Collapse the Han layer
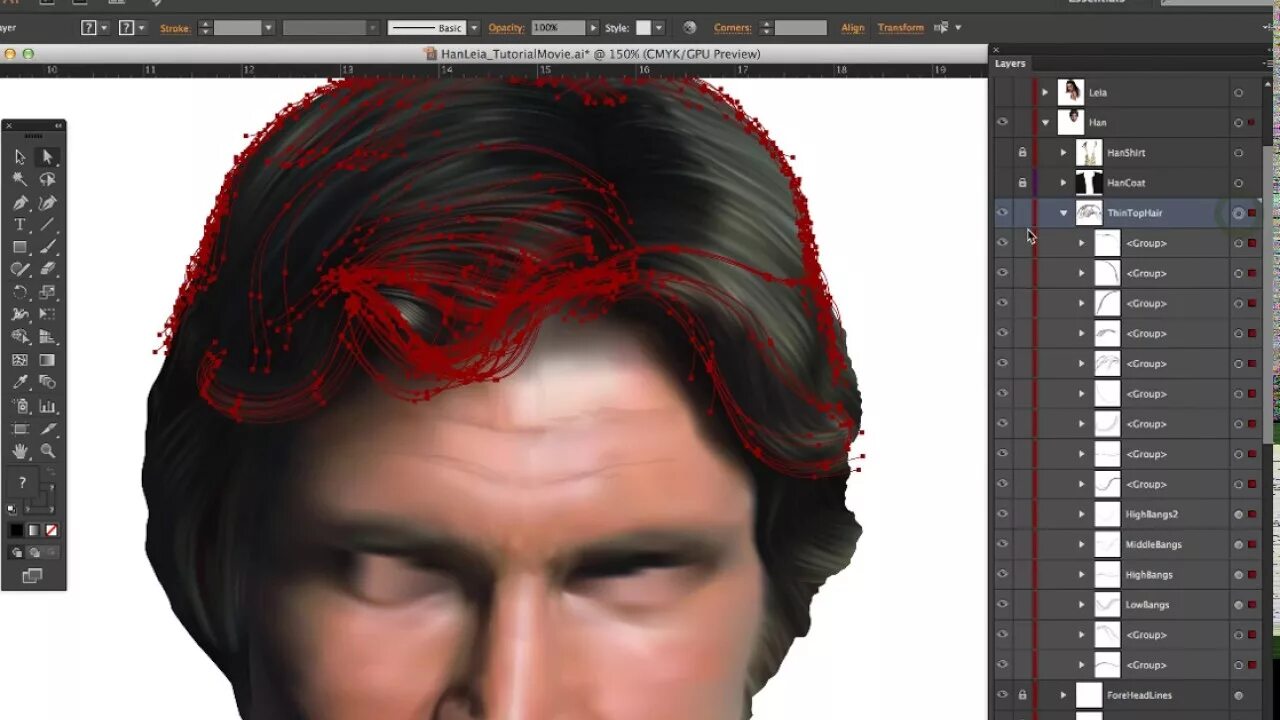 point(1045,123)
